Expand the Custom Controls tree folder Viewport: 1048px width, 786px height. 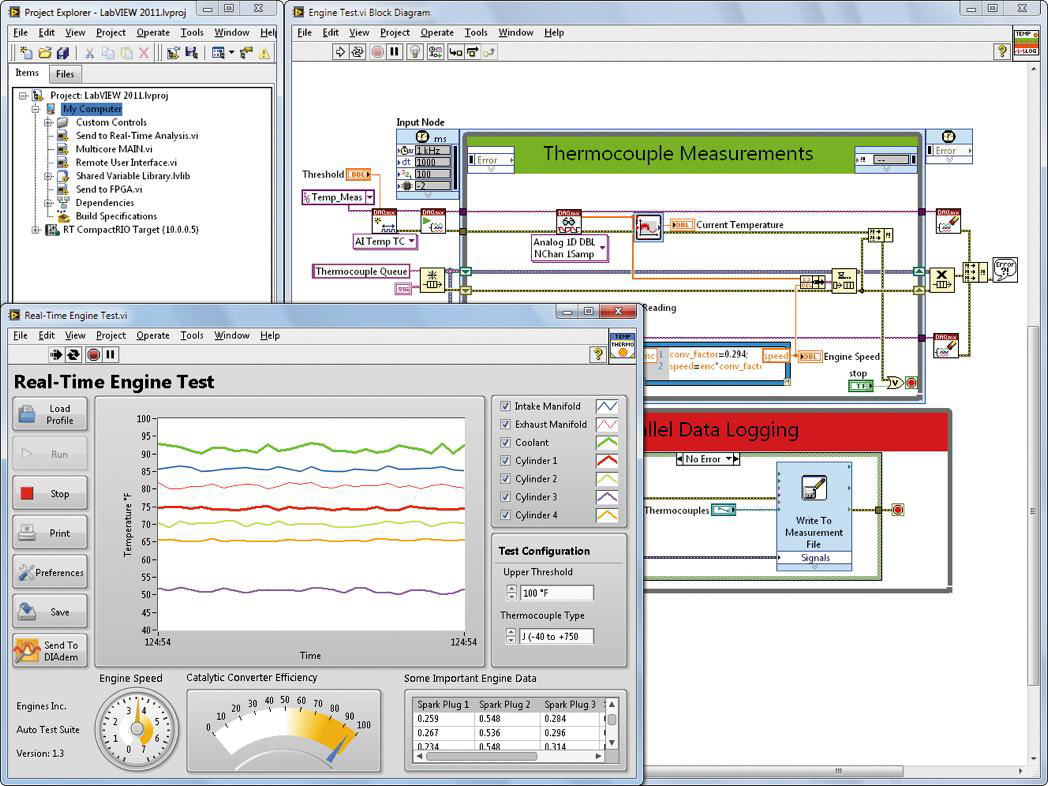(47, 122)
